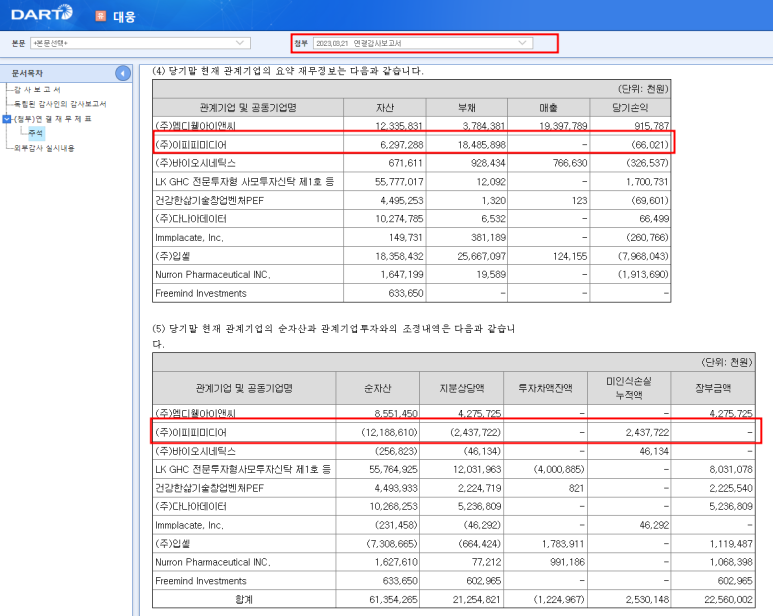Click the DART logo
Screen dimensions: 773x616
42,13
